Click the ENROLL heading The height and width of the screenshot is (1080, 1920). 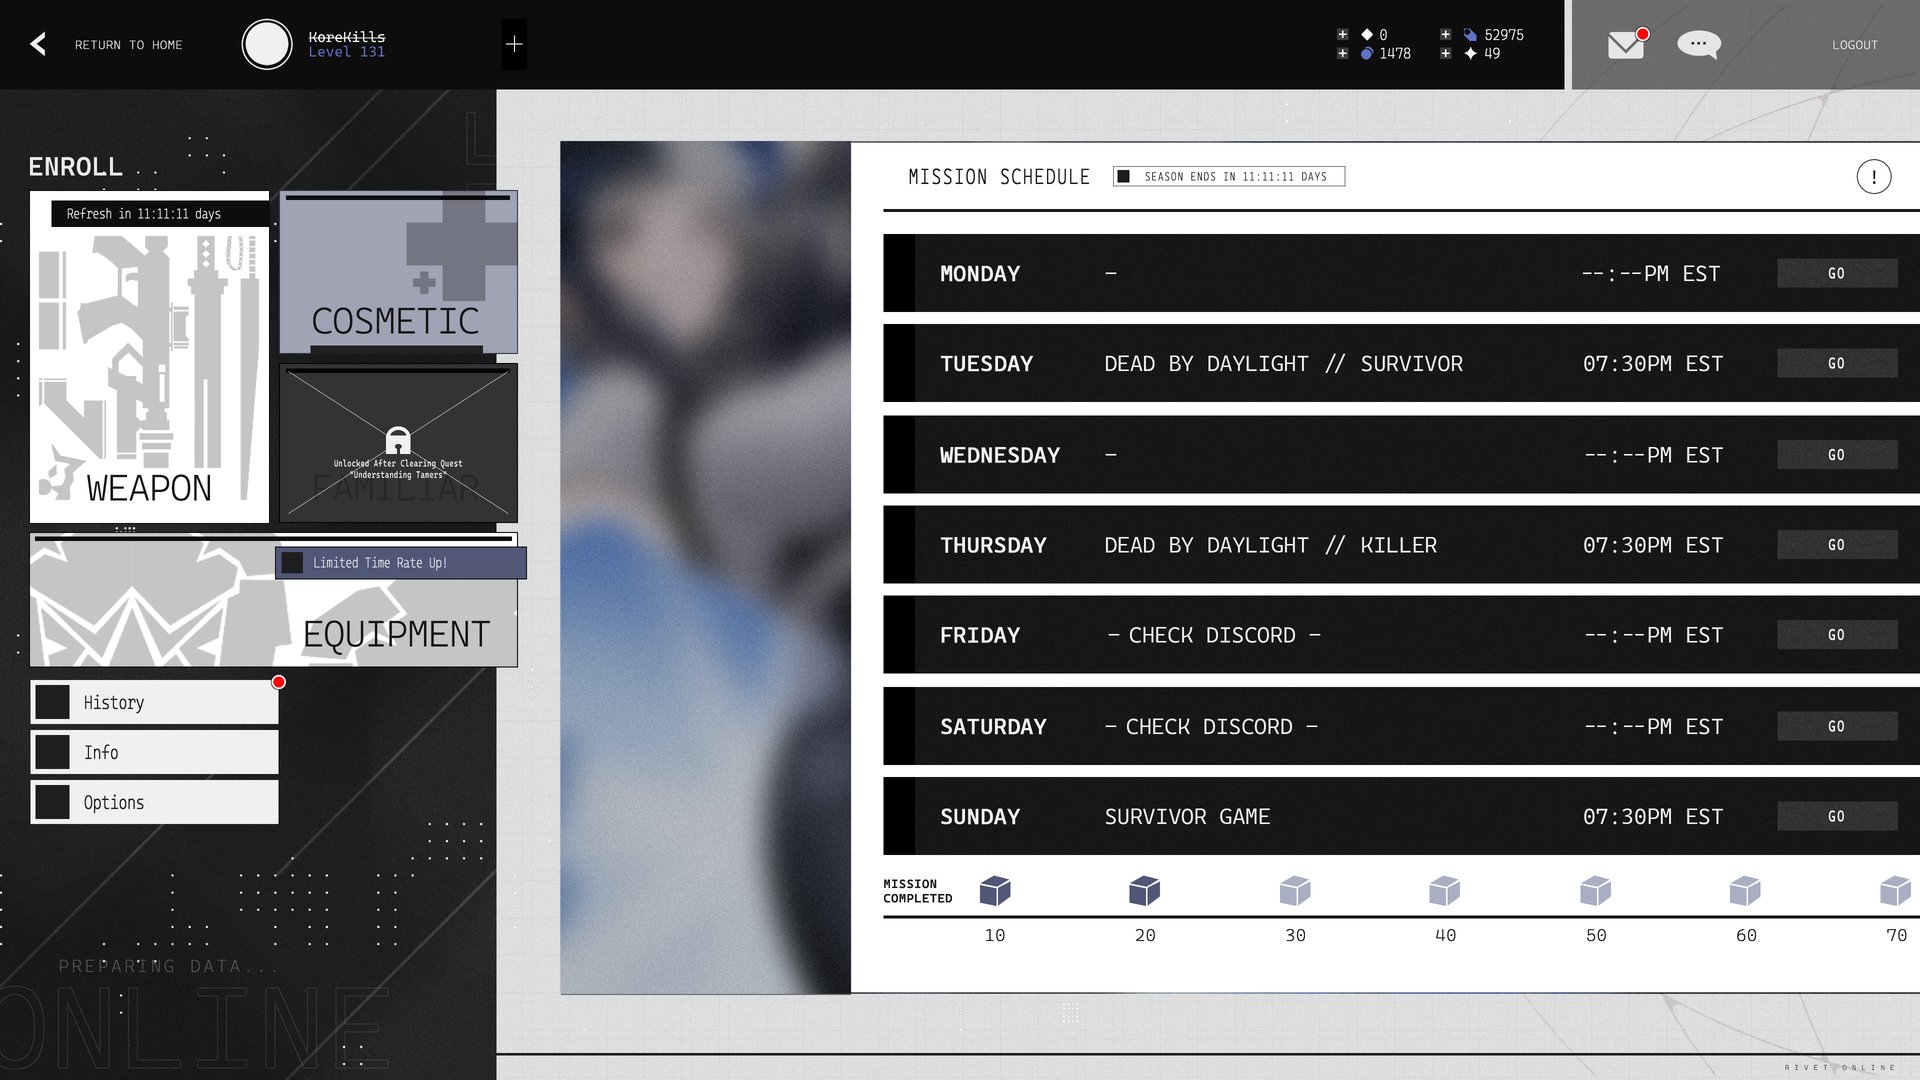[75, 167]
